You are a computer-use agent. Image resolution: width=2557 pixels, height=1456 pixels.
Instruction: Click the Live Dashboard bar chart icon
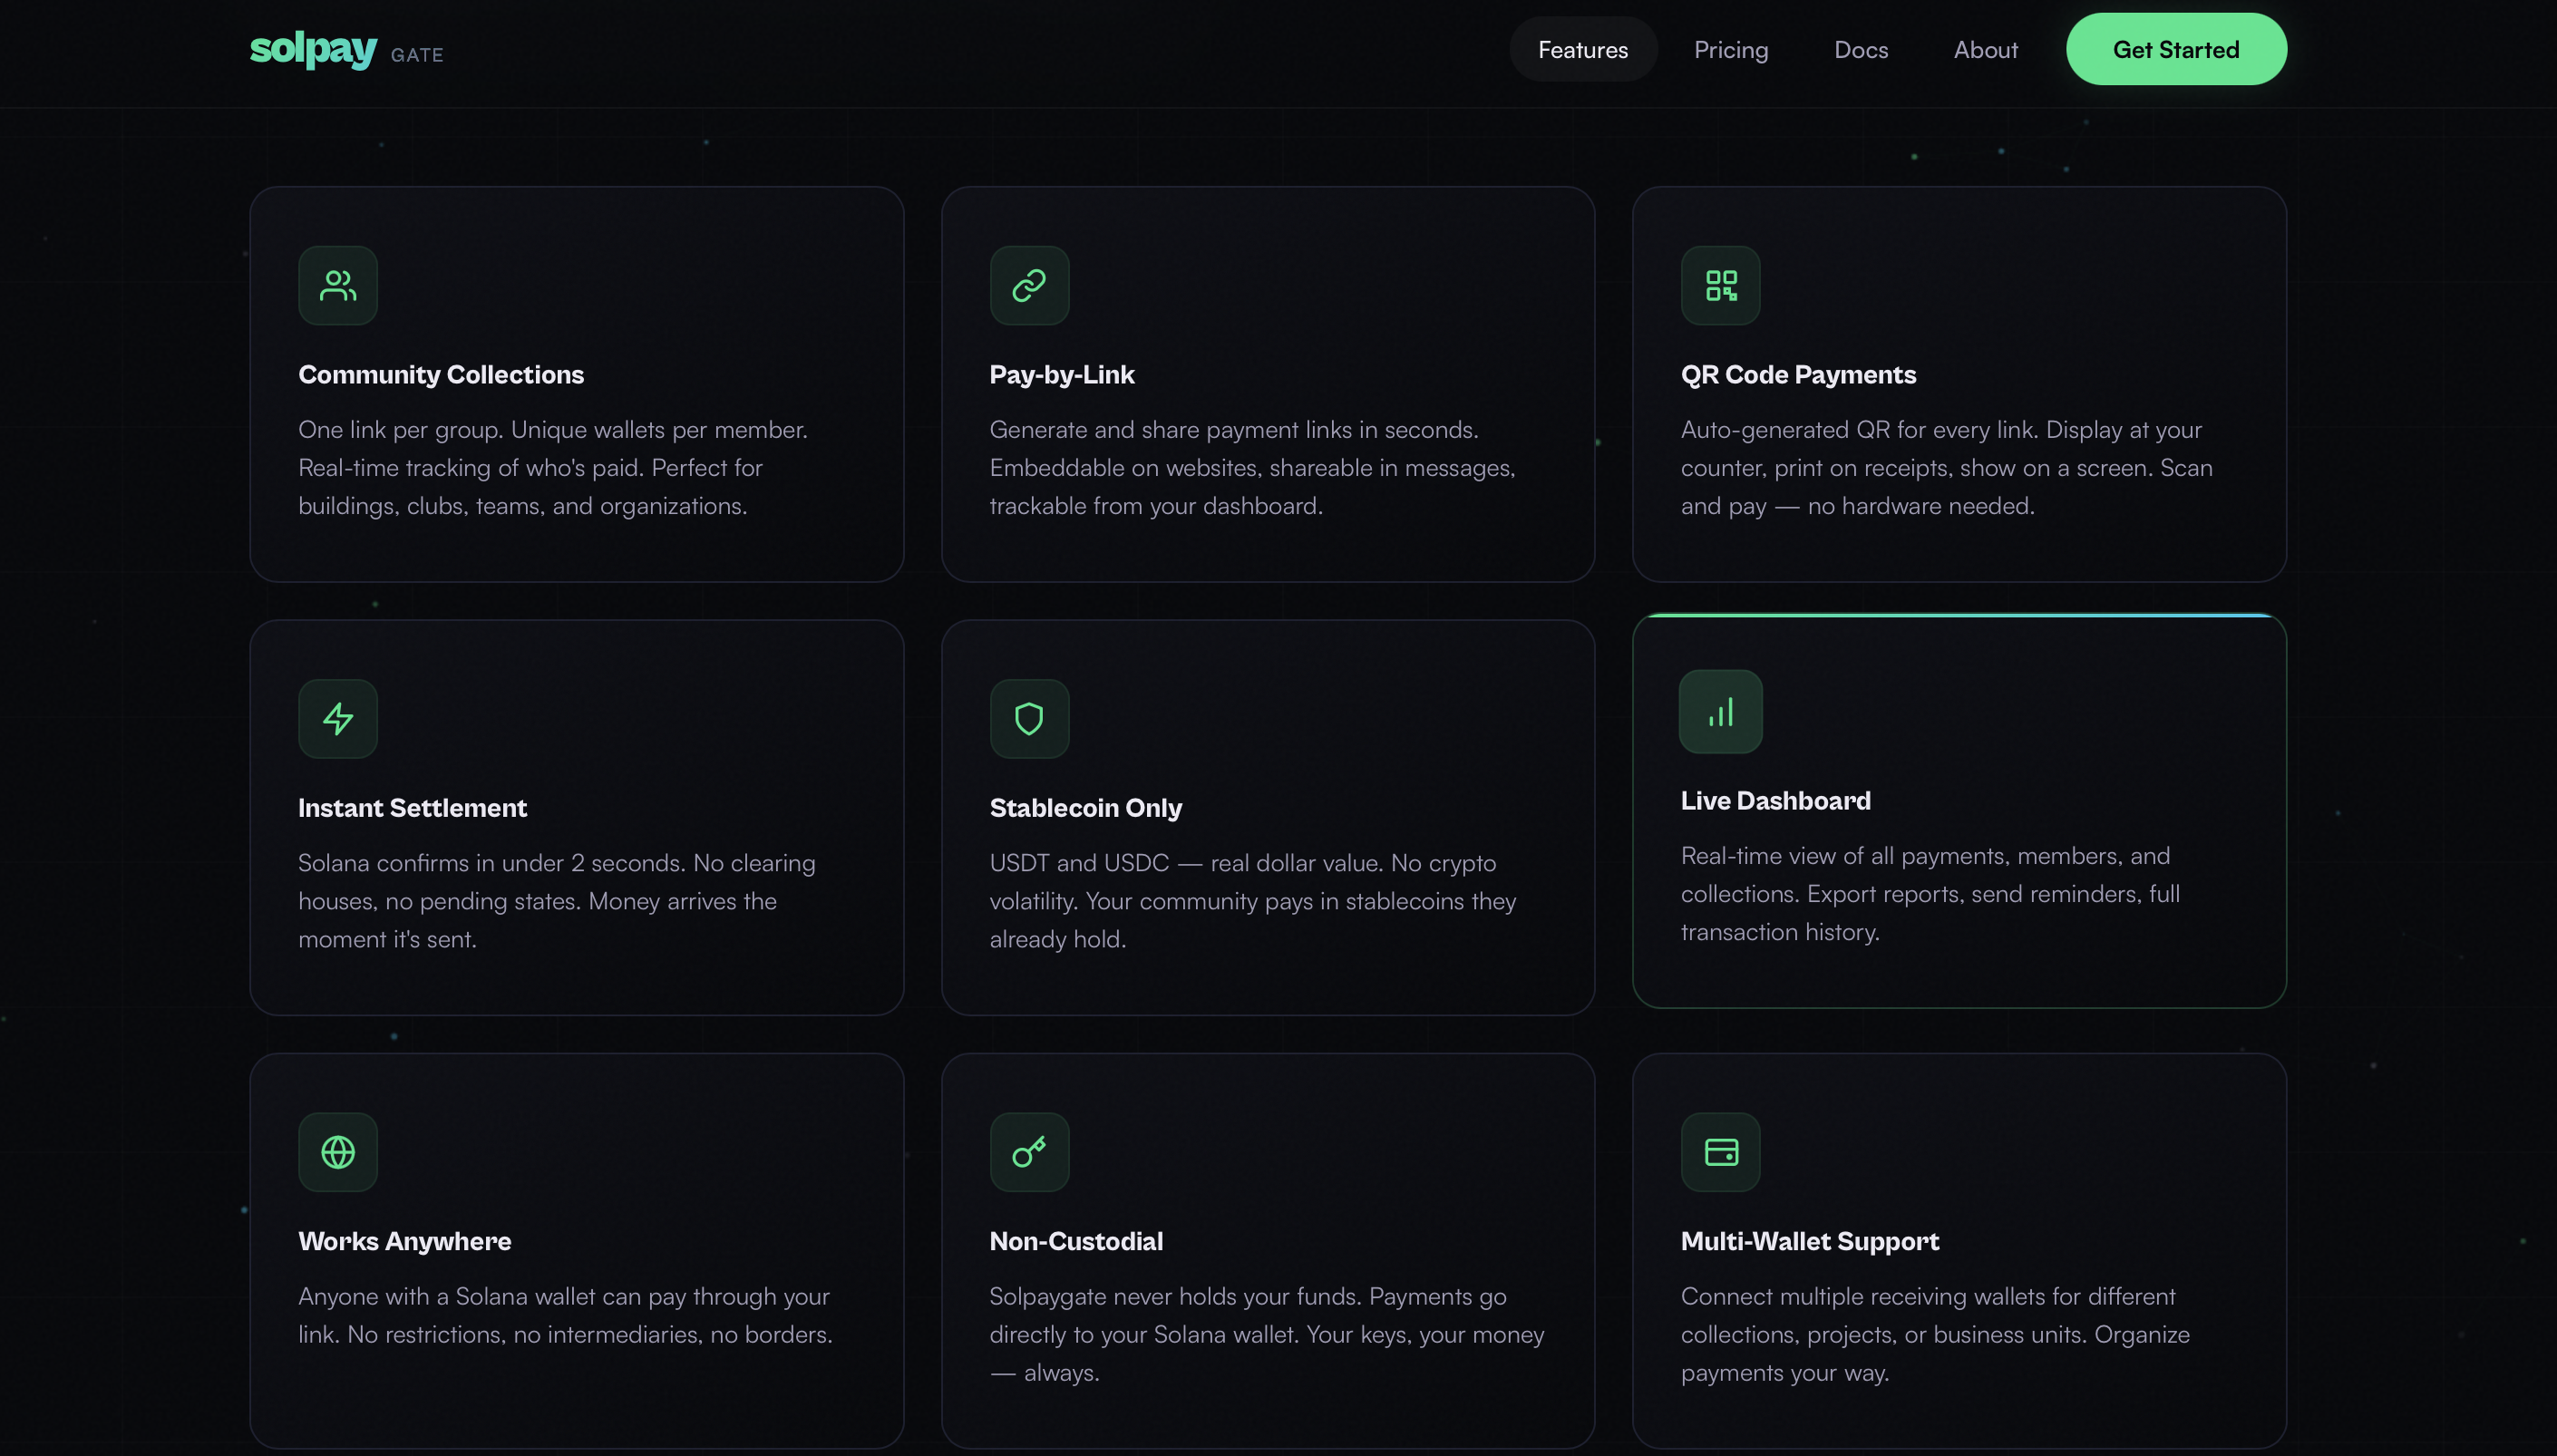(1720, 712)
